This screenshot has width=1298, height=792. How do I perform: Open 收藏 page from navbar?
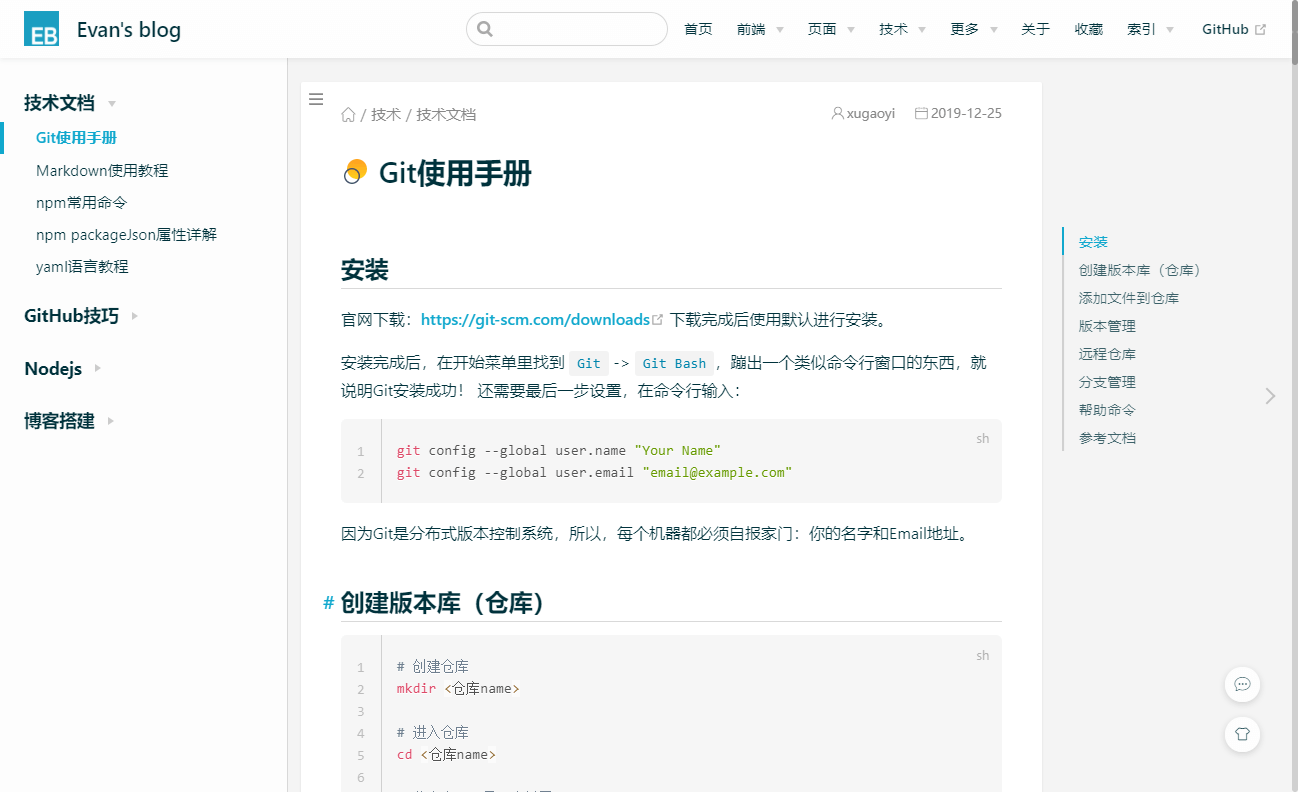(1088, 29)
